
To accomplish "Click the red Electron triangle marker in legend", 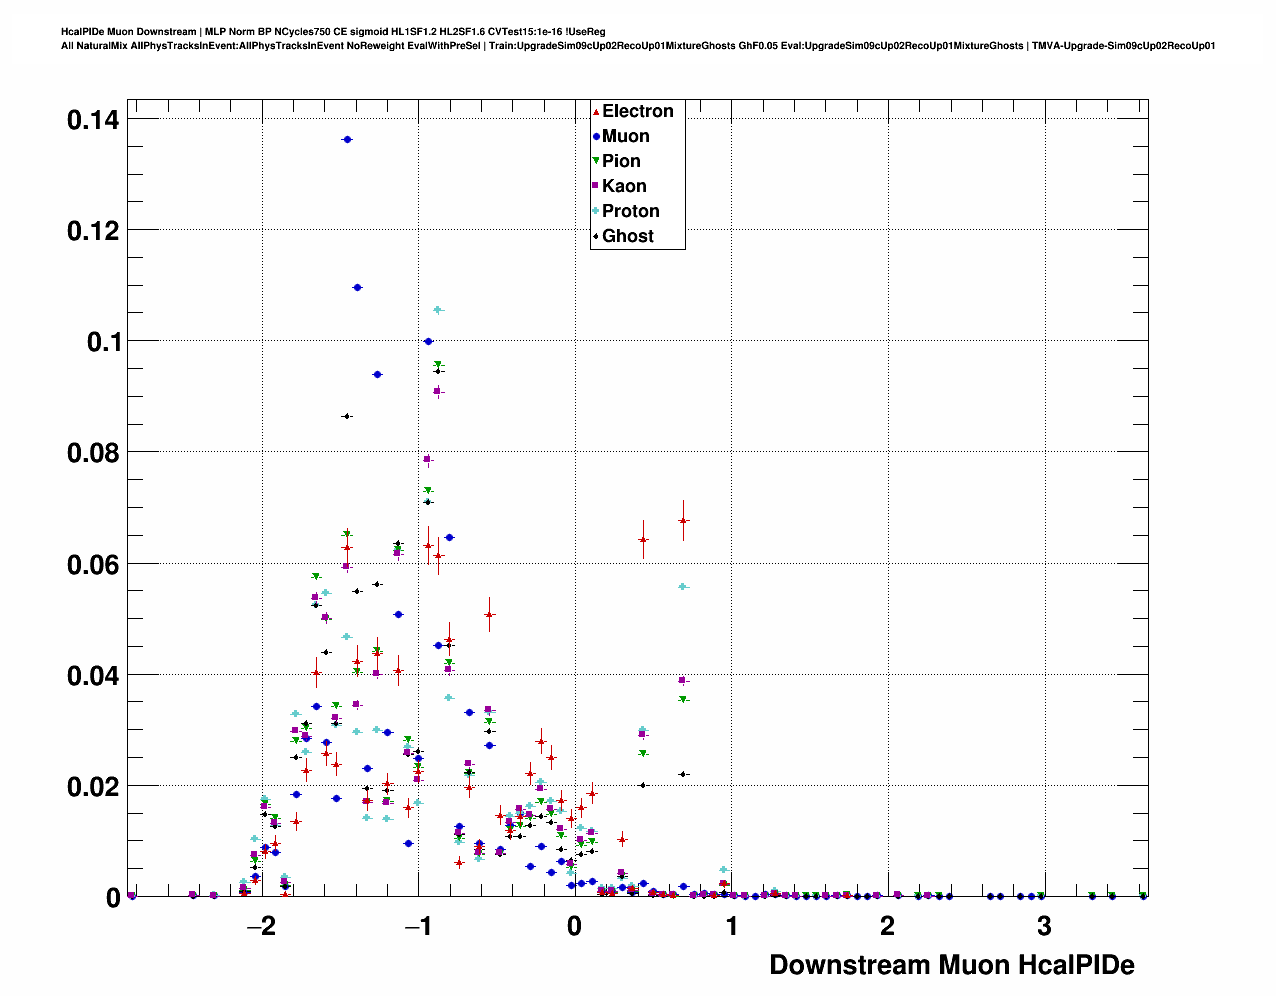I will click(x=596, y=112).
